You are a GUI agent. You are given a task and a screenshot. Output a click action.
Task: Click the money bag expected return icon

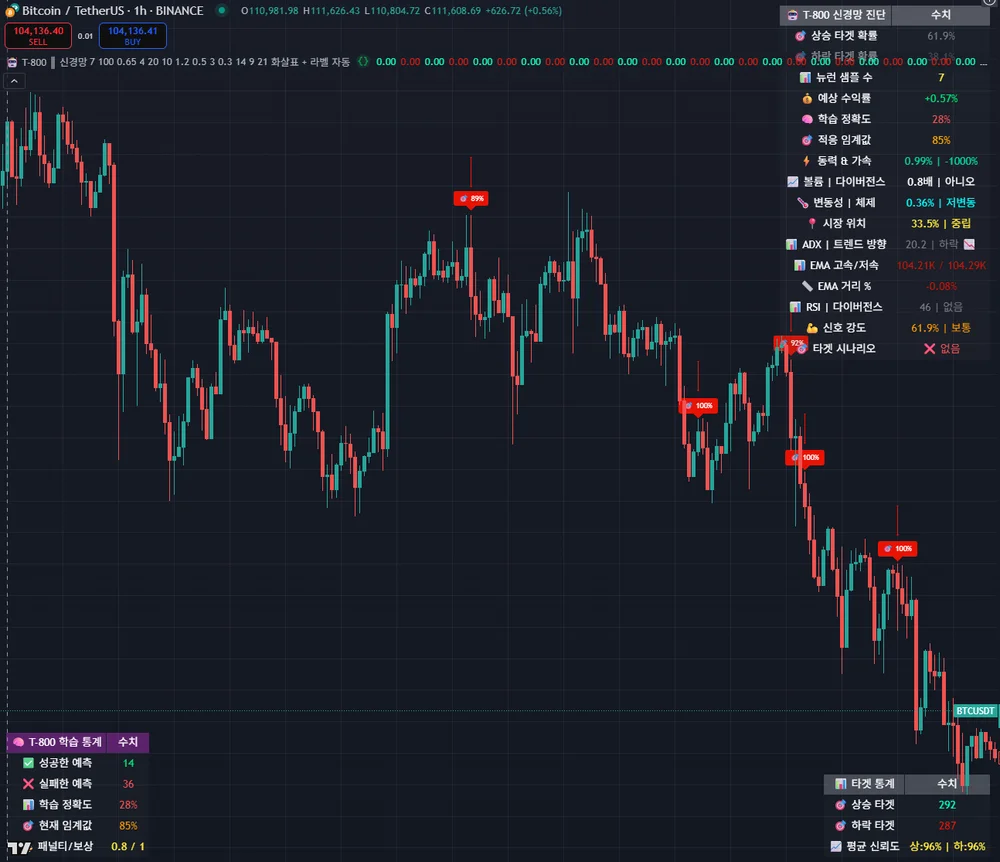click(807, 98)
